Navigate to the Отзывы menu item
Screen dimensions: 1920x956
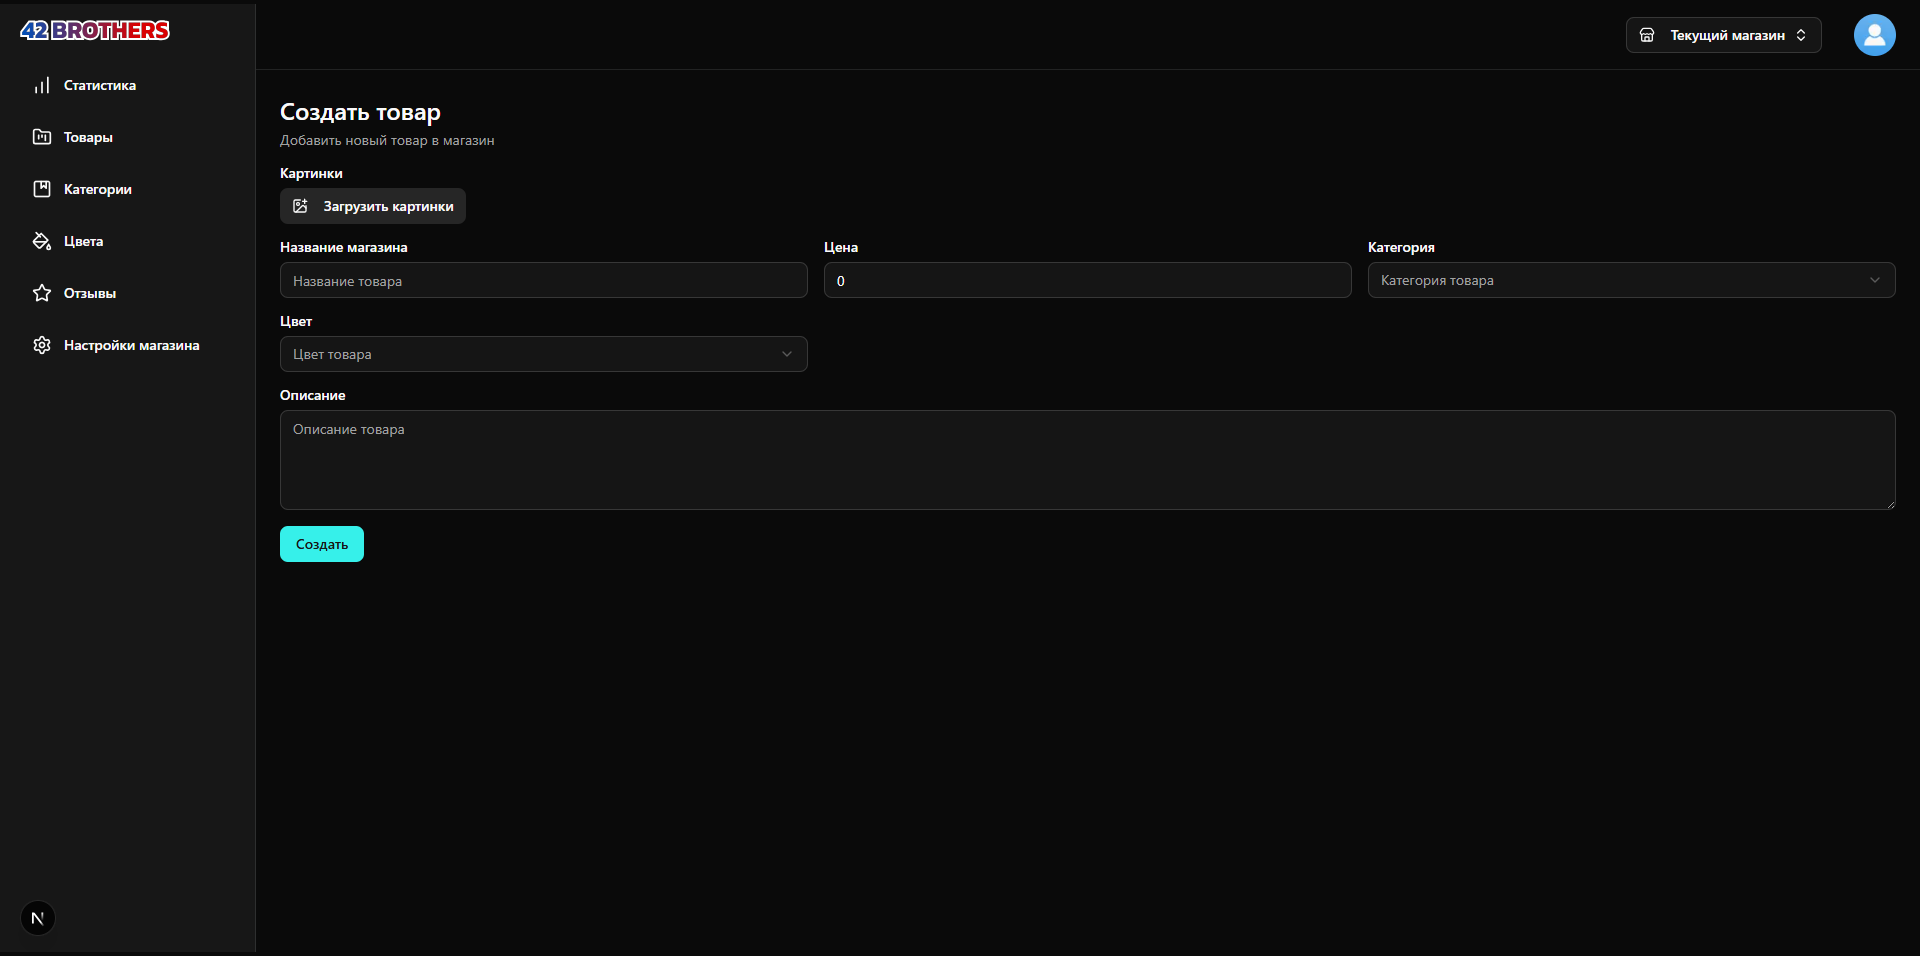(90, 293)
